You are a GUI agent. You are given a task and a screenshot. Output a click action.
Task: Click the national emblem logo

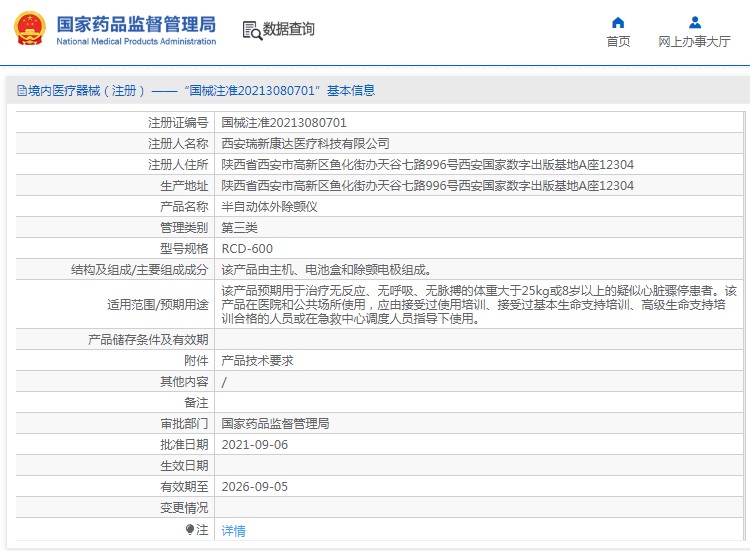[30, 28]
